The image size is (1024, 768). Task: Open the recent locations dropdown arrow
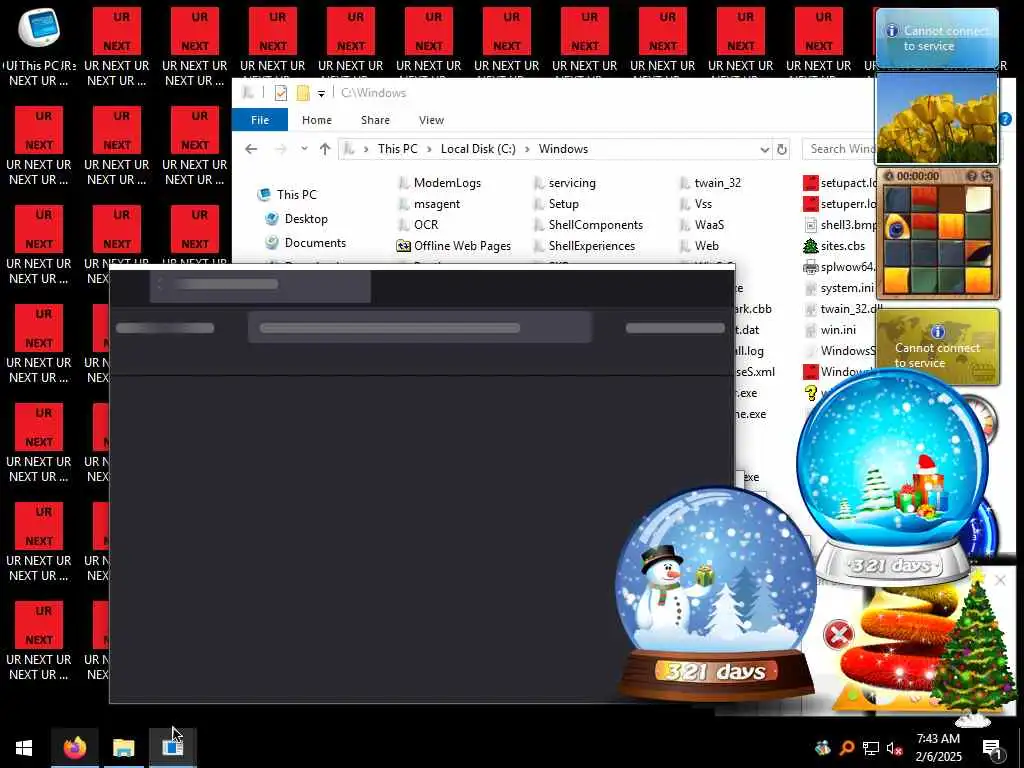(304, 149)
